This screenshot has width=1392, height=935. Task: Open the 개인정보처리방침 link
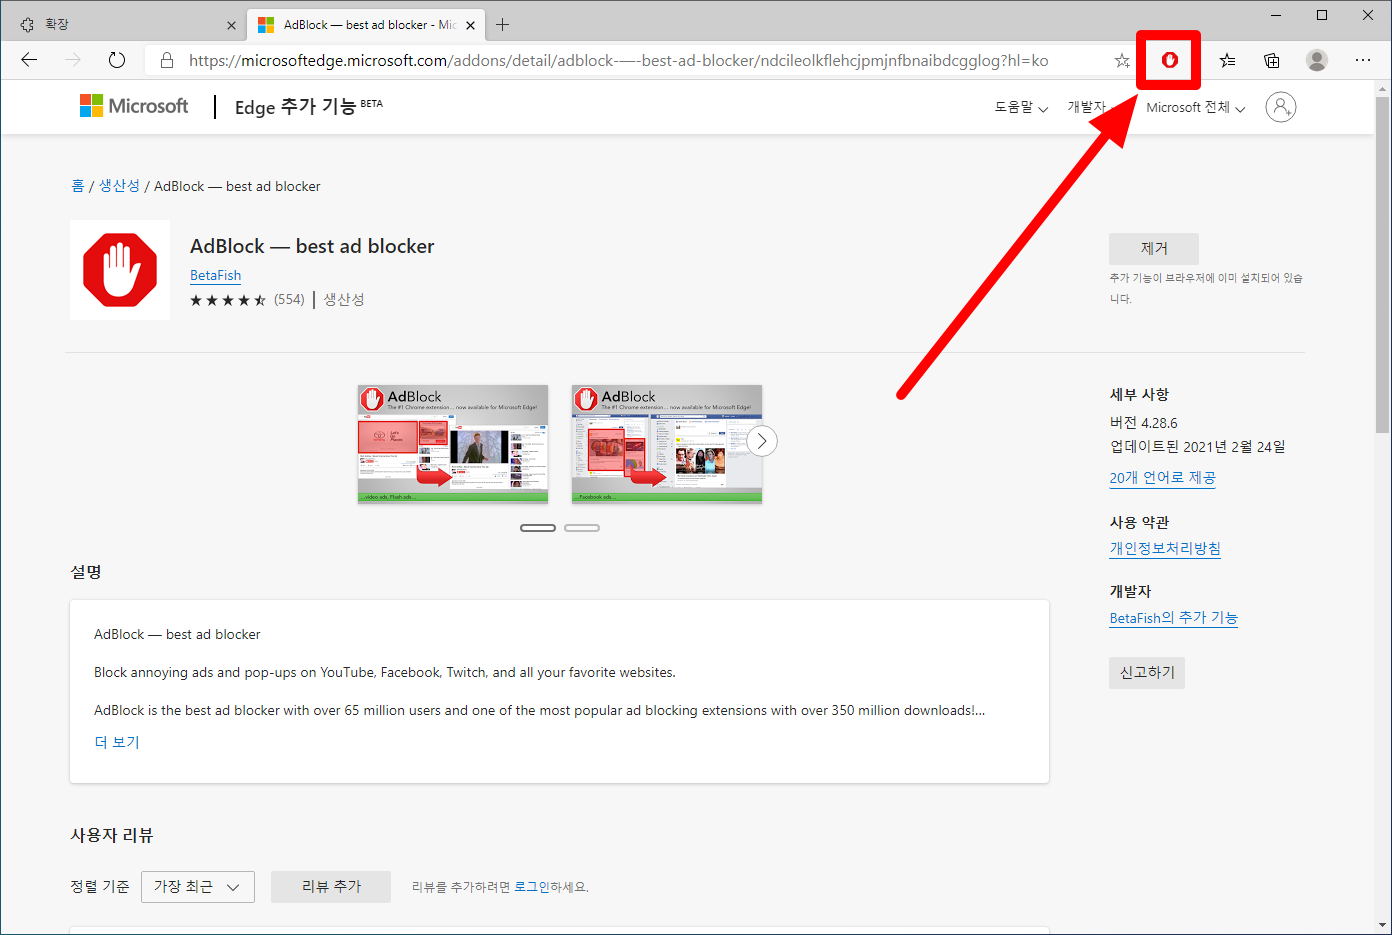pyautogui.click(x=1165, y=548)
